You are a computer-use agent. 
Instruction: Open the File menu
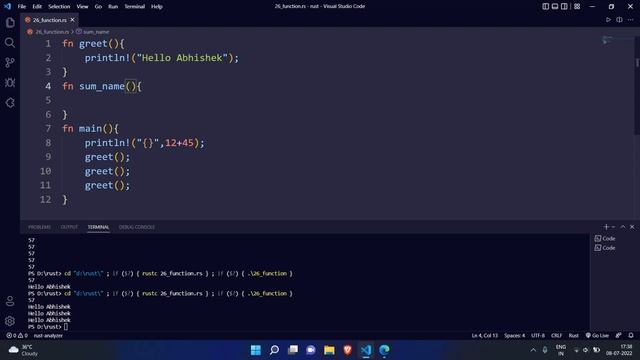click(x=22, y=6)
